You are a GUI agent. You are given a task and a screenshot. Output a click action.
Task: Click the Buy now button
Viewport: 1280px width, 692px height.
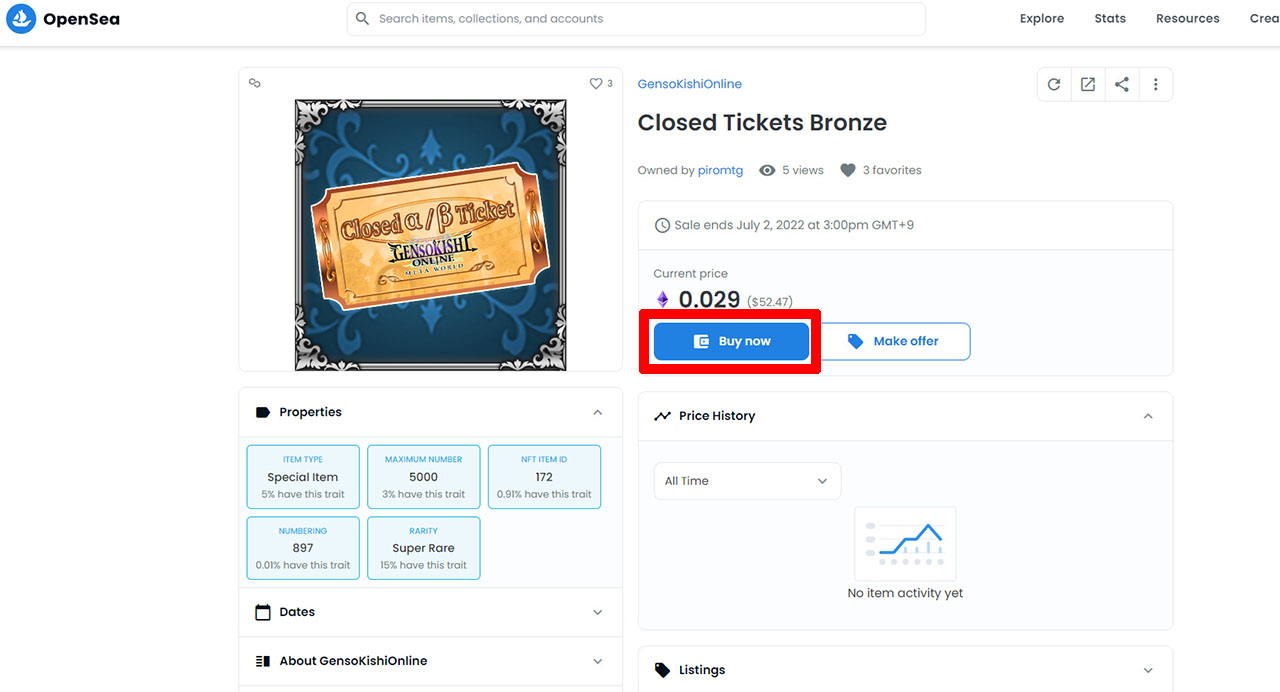(731, 341)
